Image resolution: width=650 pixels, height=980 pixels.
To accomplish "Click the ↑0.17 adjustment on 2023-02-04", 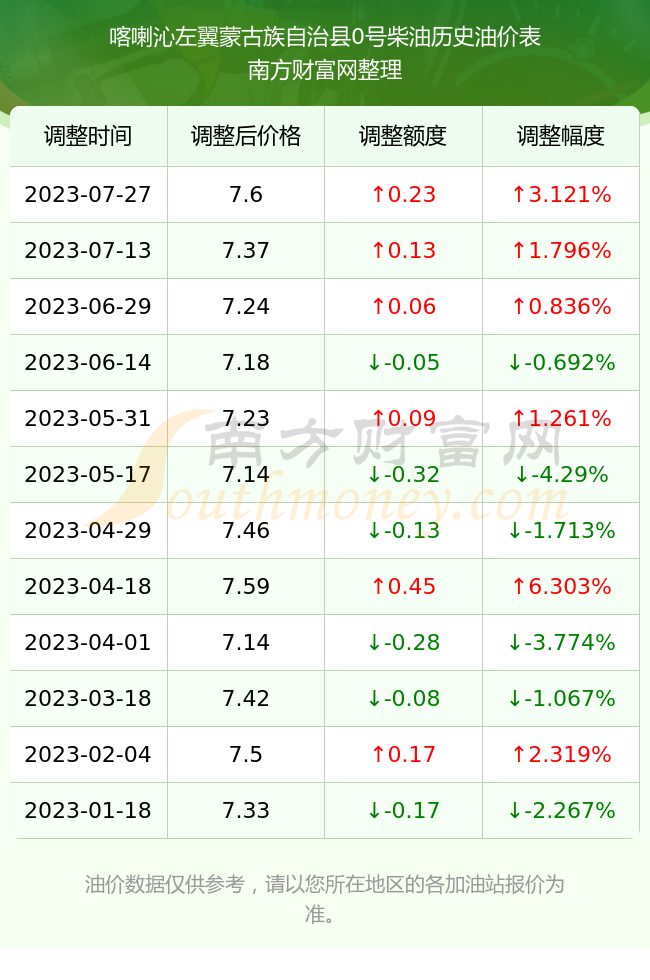I will (403, 754).
